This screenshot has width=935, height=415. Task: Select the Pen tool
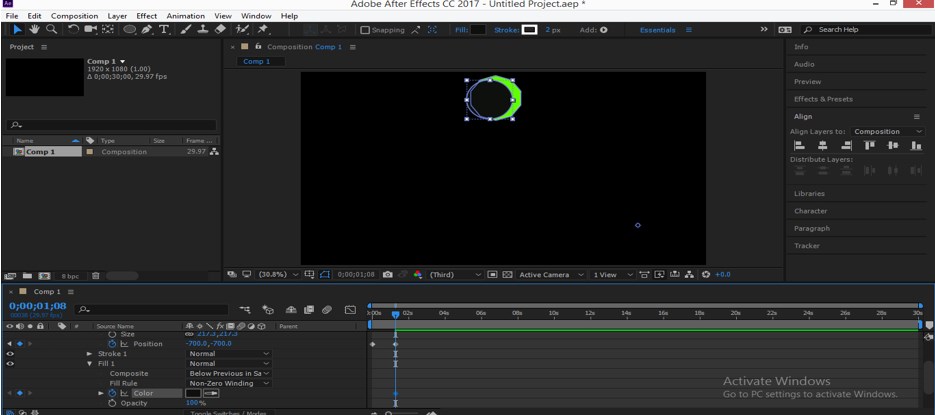coord(147,29)
